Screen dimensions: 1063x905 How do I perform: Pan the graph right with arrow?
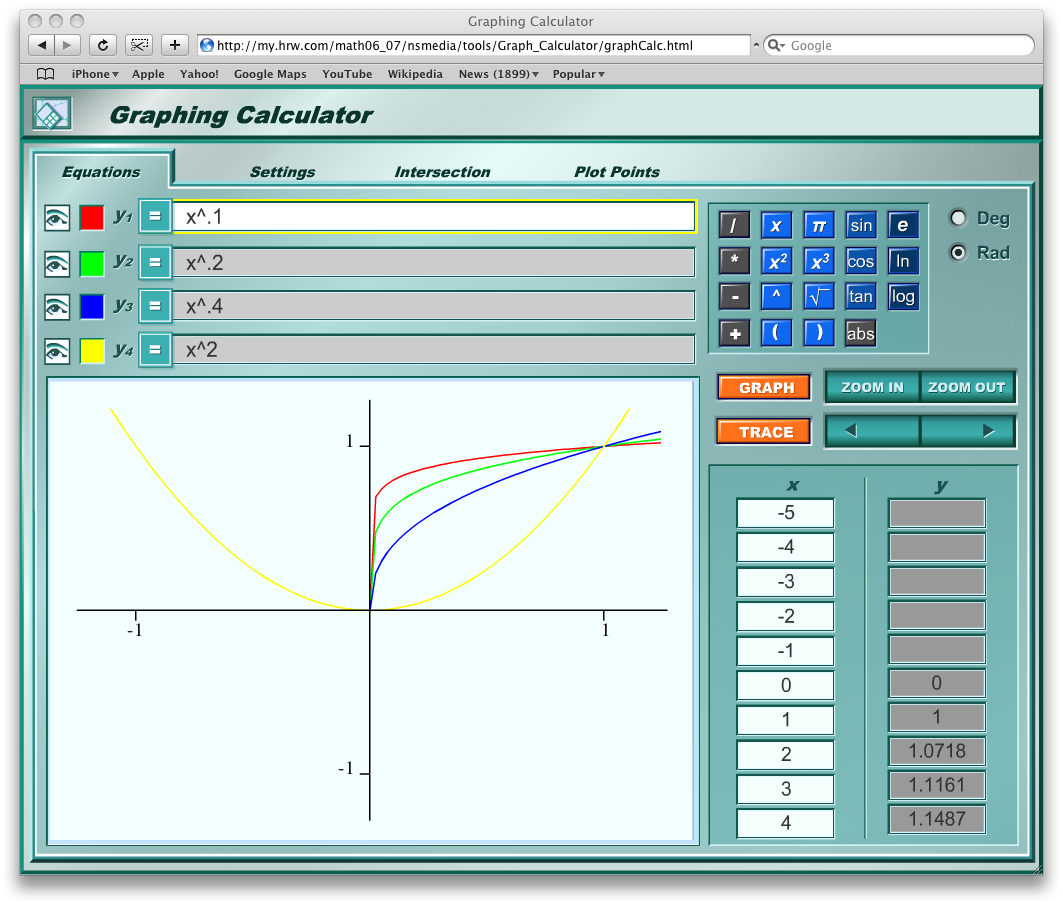pyautogui.click(x=967, y=431)
